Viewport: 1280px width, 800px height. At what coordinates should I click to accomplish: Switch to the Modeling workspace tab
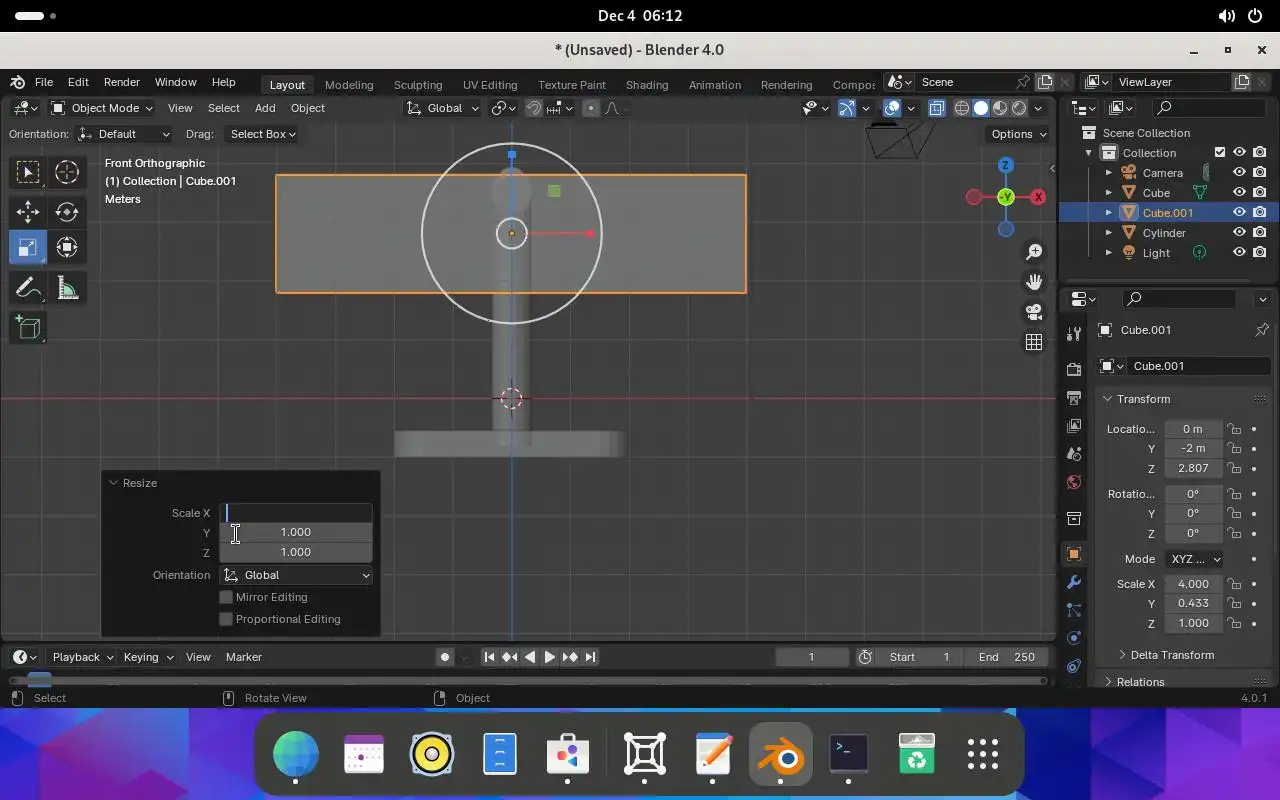pyautogui.click(x=349, y=85)
